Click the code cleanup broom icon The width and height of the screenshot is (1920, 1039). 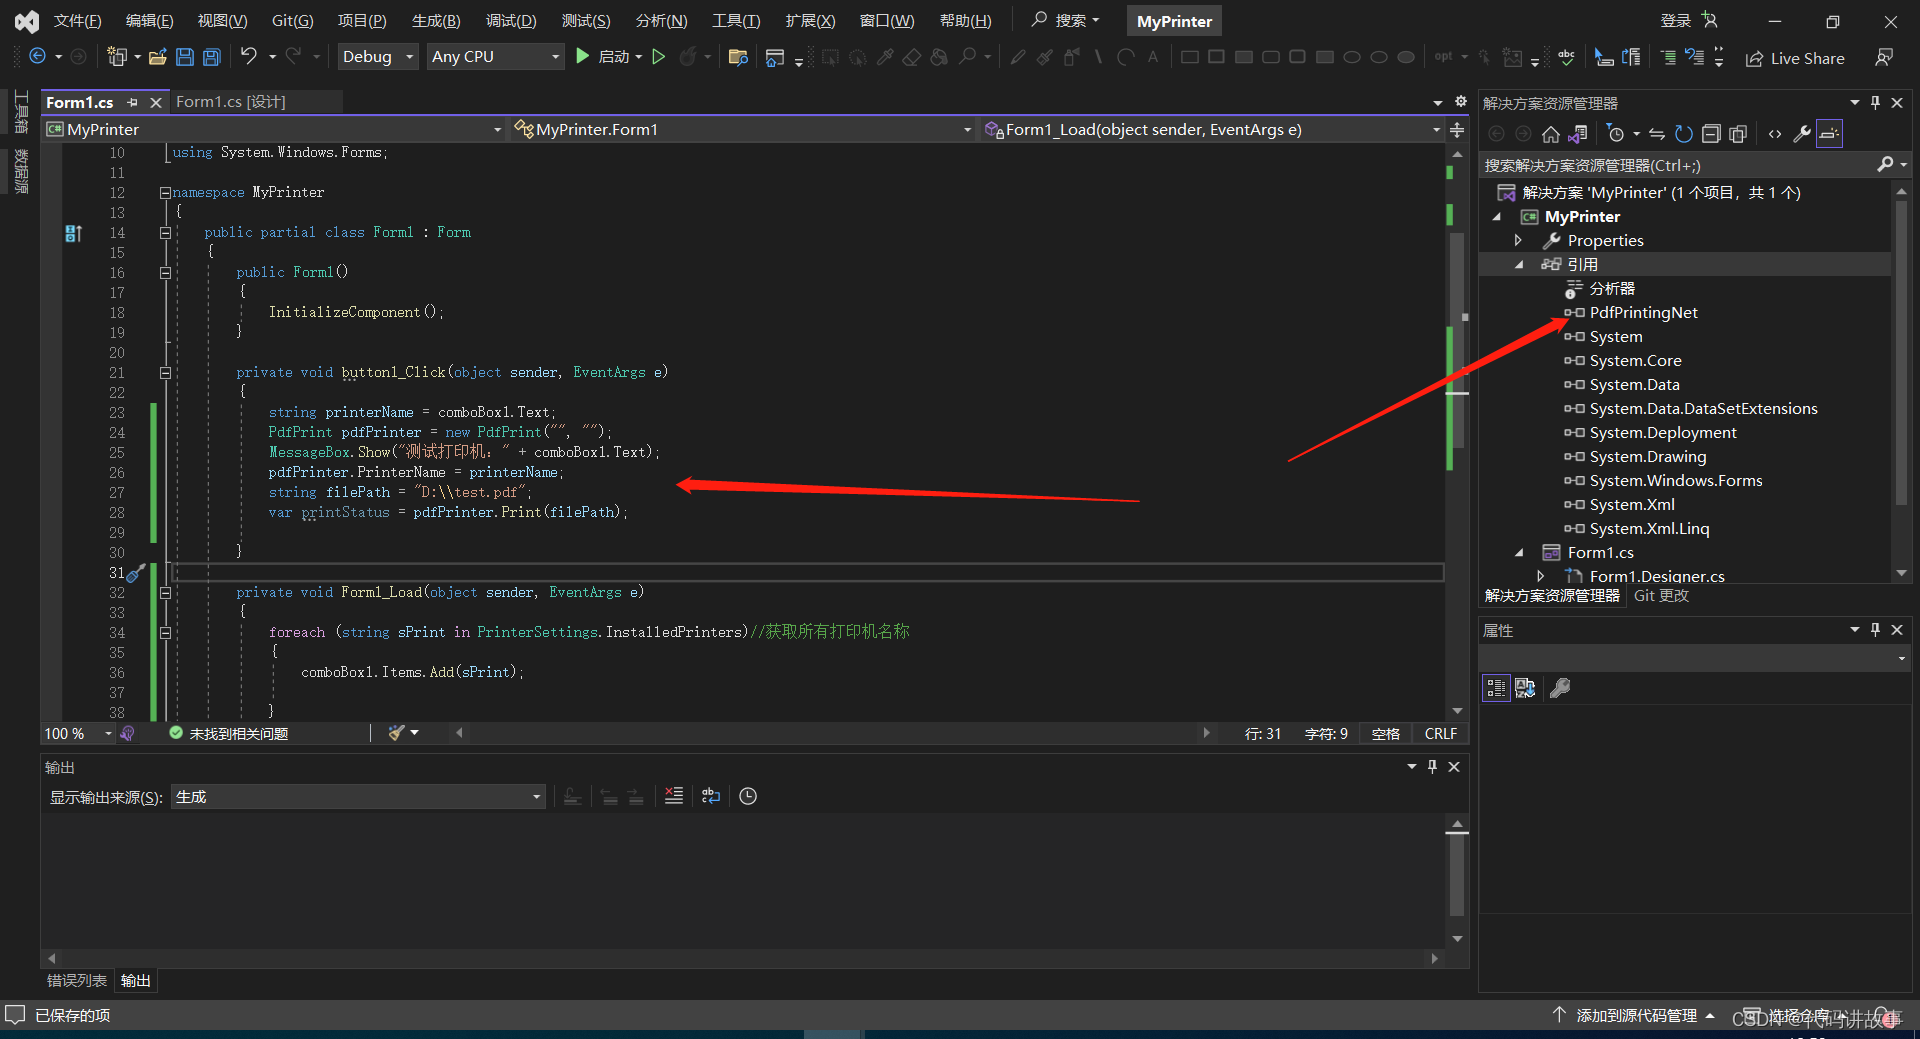point(397,733)
